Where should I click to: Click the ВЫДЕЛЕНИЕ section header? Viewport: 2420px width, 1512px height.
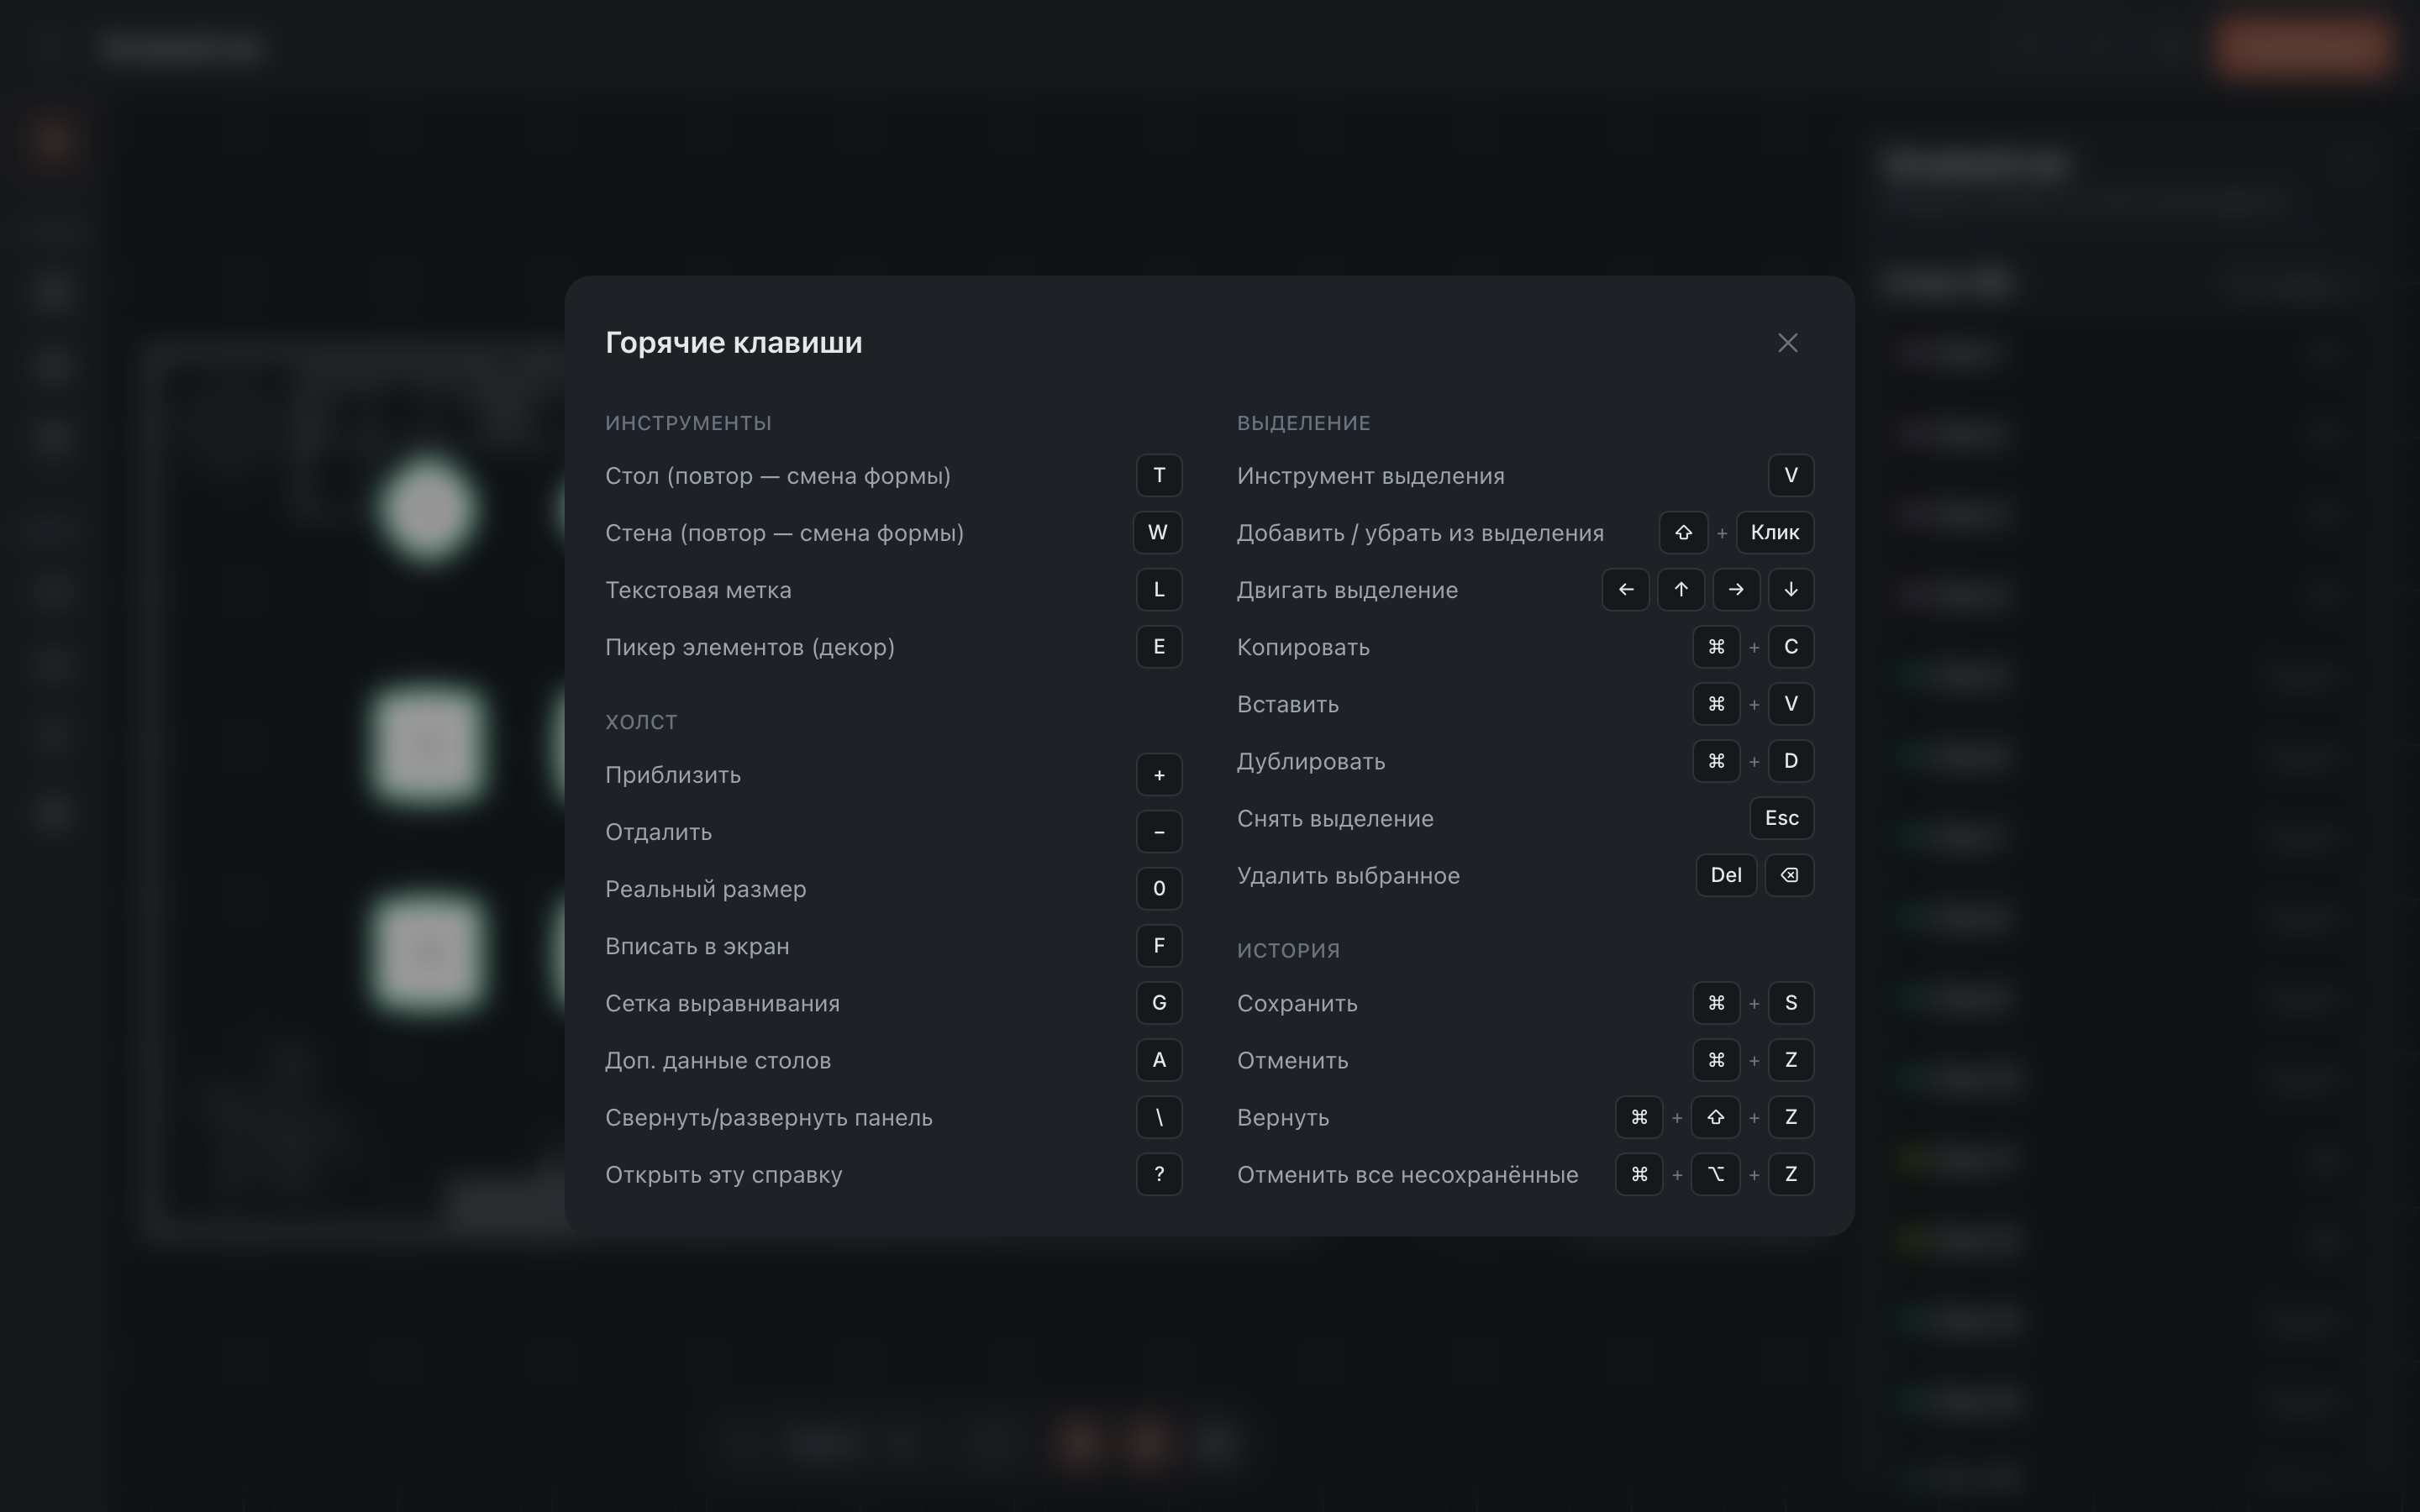point(1303,423)
